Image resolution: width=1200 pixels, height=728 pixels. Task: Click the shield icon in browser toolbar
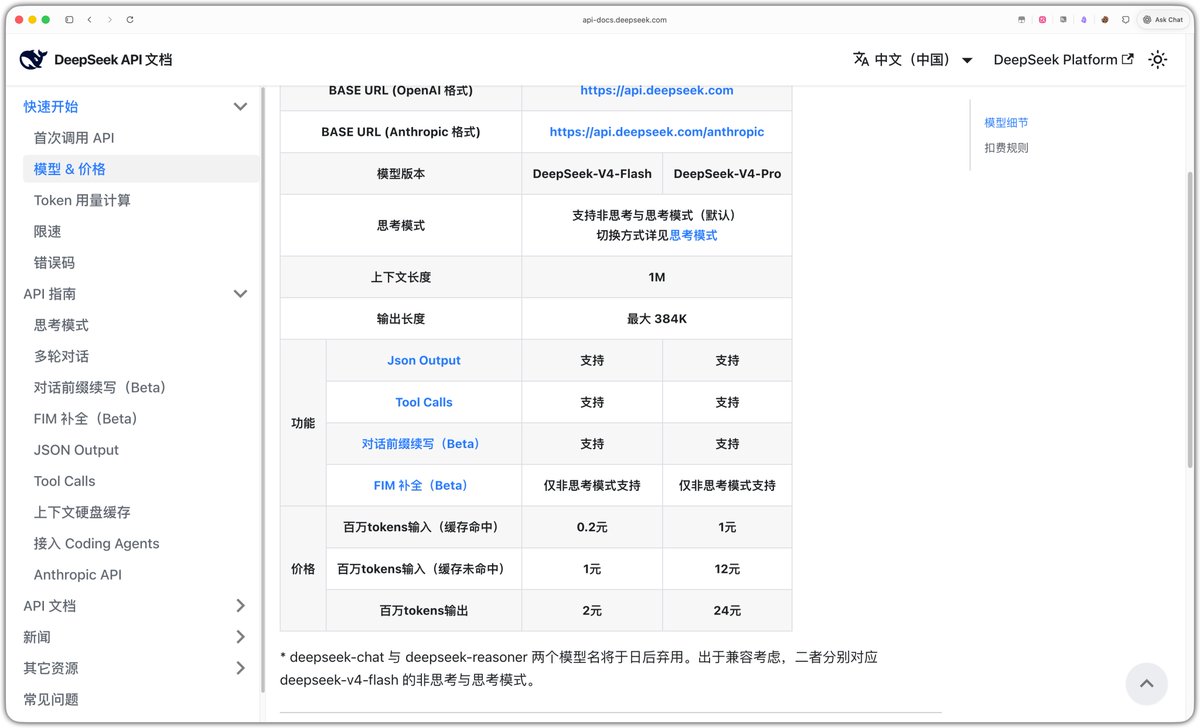(1126, 19)
